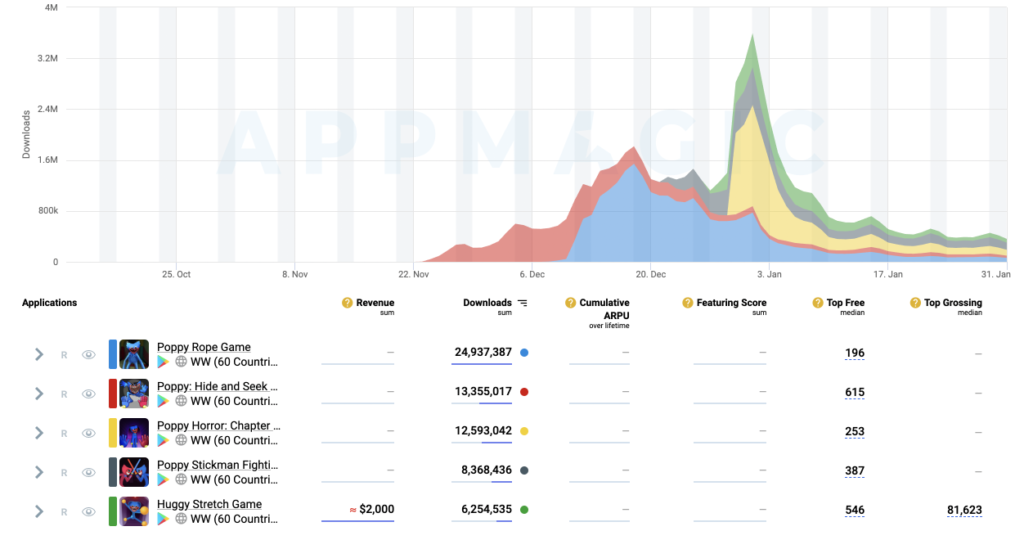
Task: Sort by the Top Free column header
Action: (x=845, y=303)
